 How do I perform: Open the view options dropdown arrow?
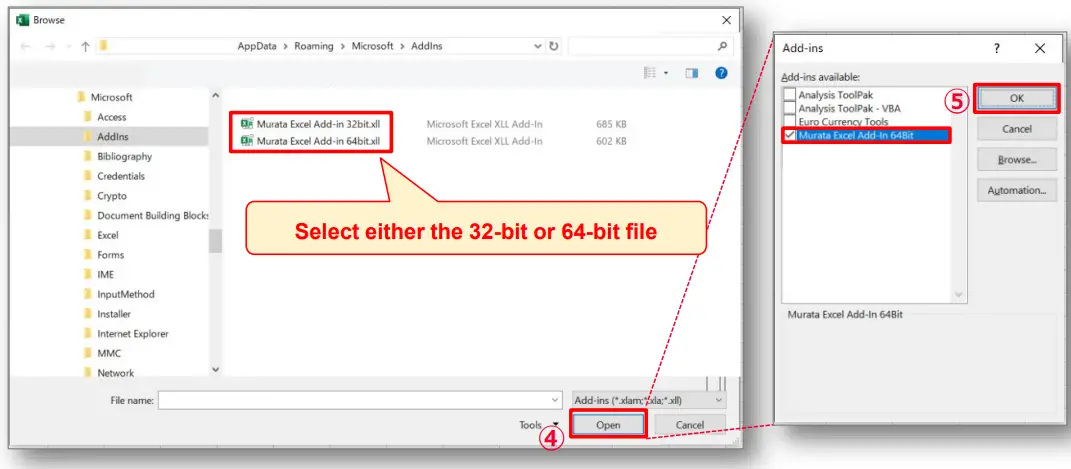coord(666,73)
